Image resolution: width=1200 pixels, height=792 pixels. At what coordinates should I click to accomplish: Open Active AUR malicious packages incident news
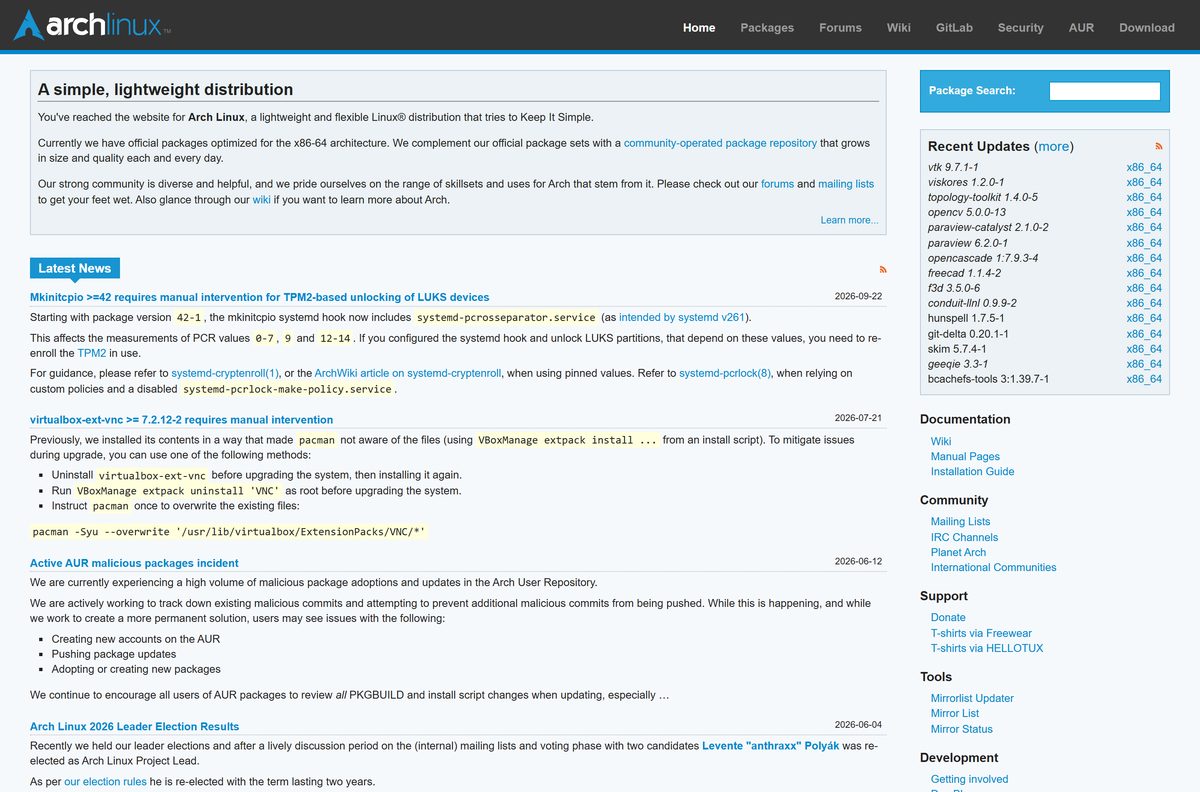(x=134, y=563)
